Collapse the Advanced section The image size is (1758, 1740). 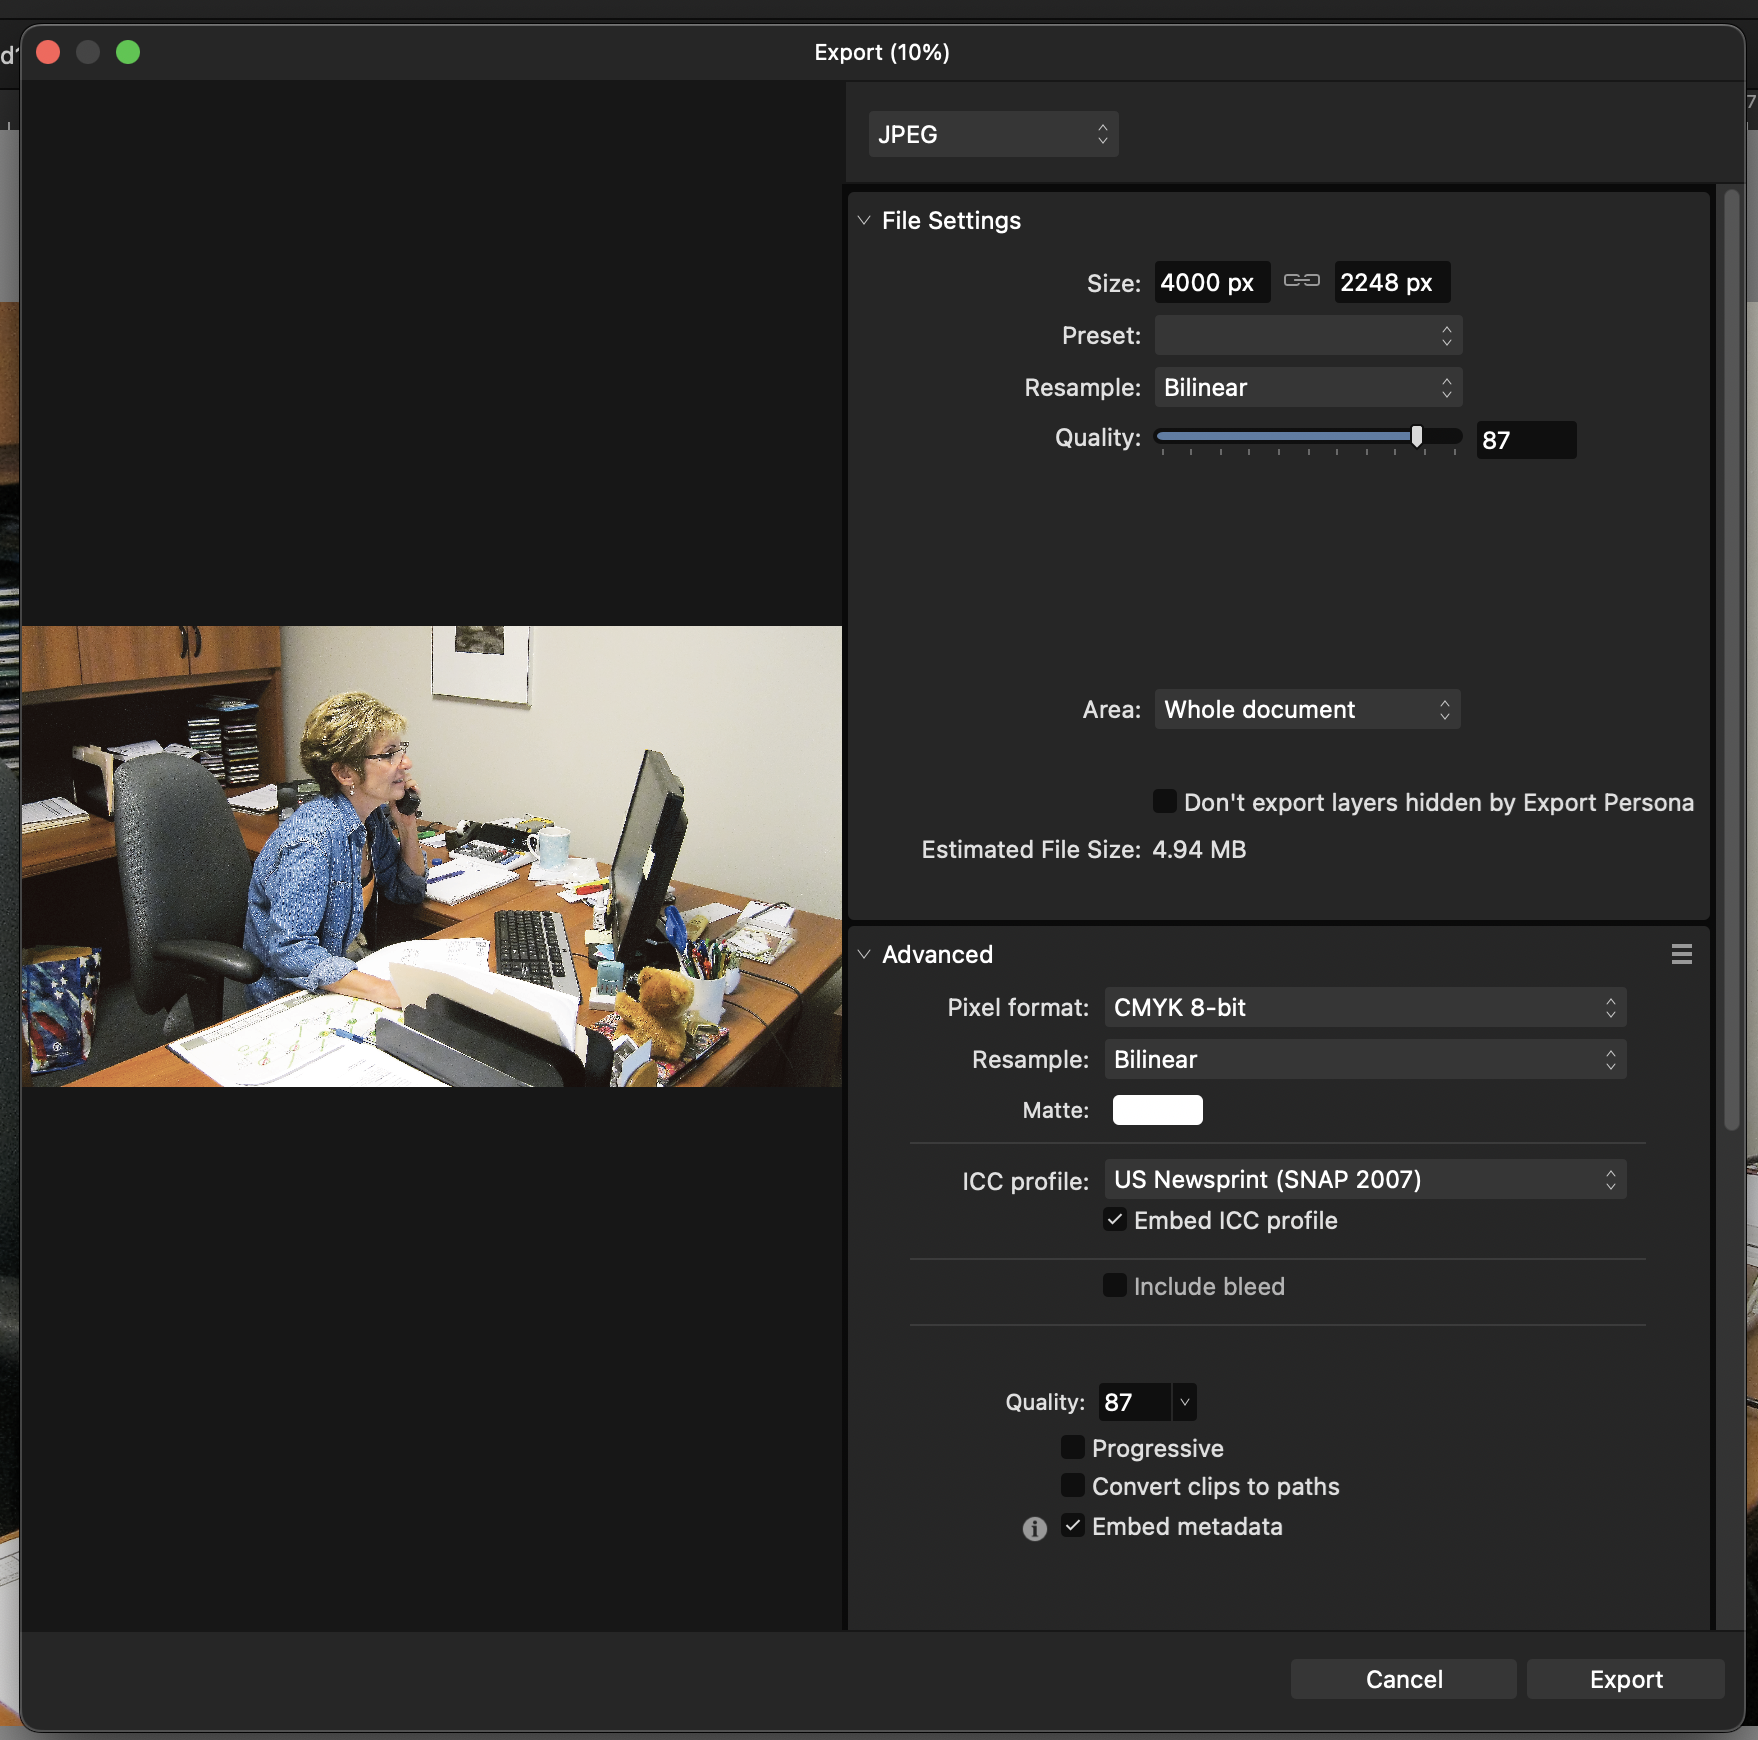(x=864, y=954)
